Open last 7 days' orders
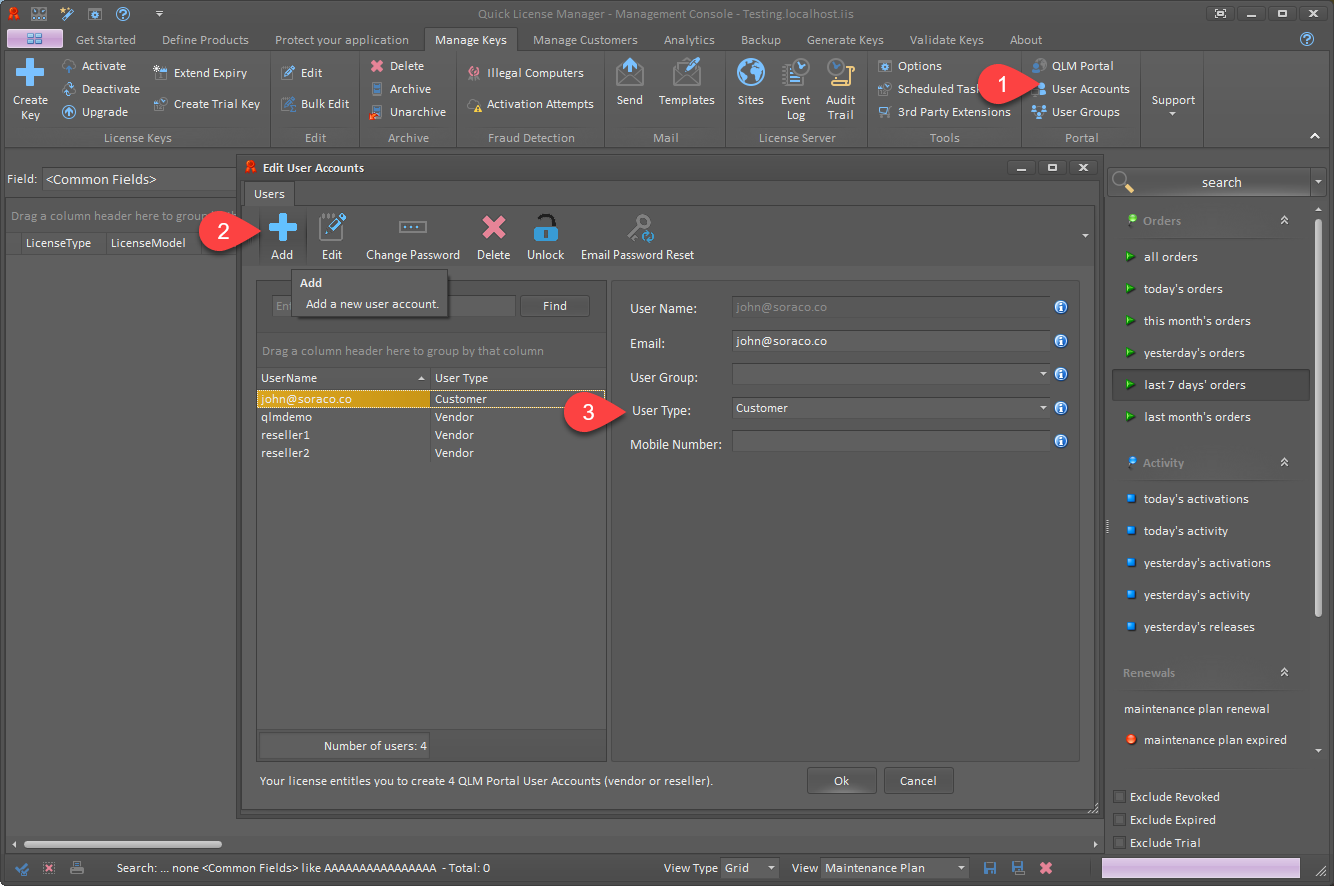 click(x=1211, y=385)
